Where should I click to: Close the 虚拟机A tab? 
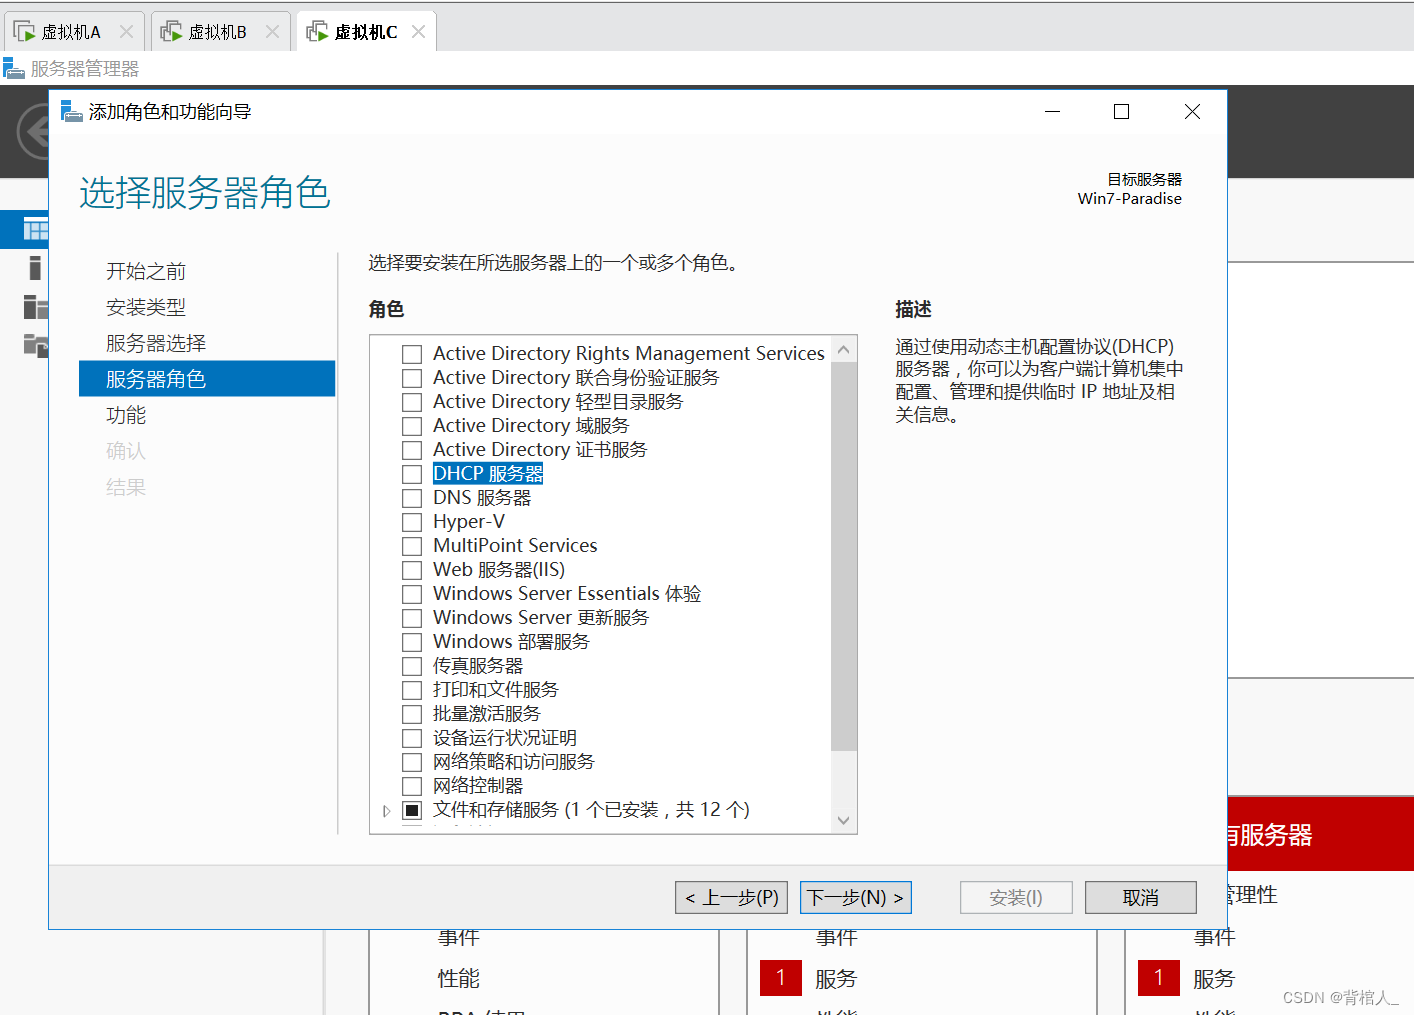tap(126, 32)
